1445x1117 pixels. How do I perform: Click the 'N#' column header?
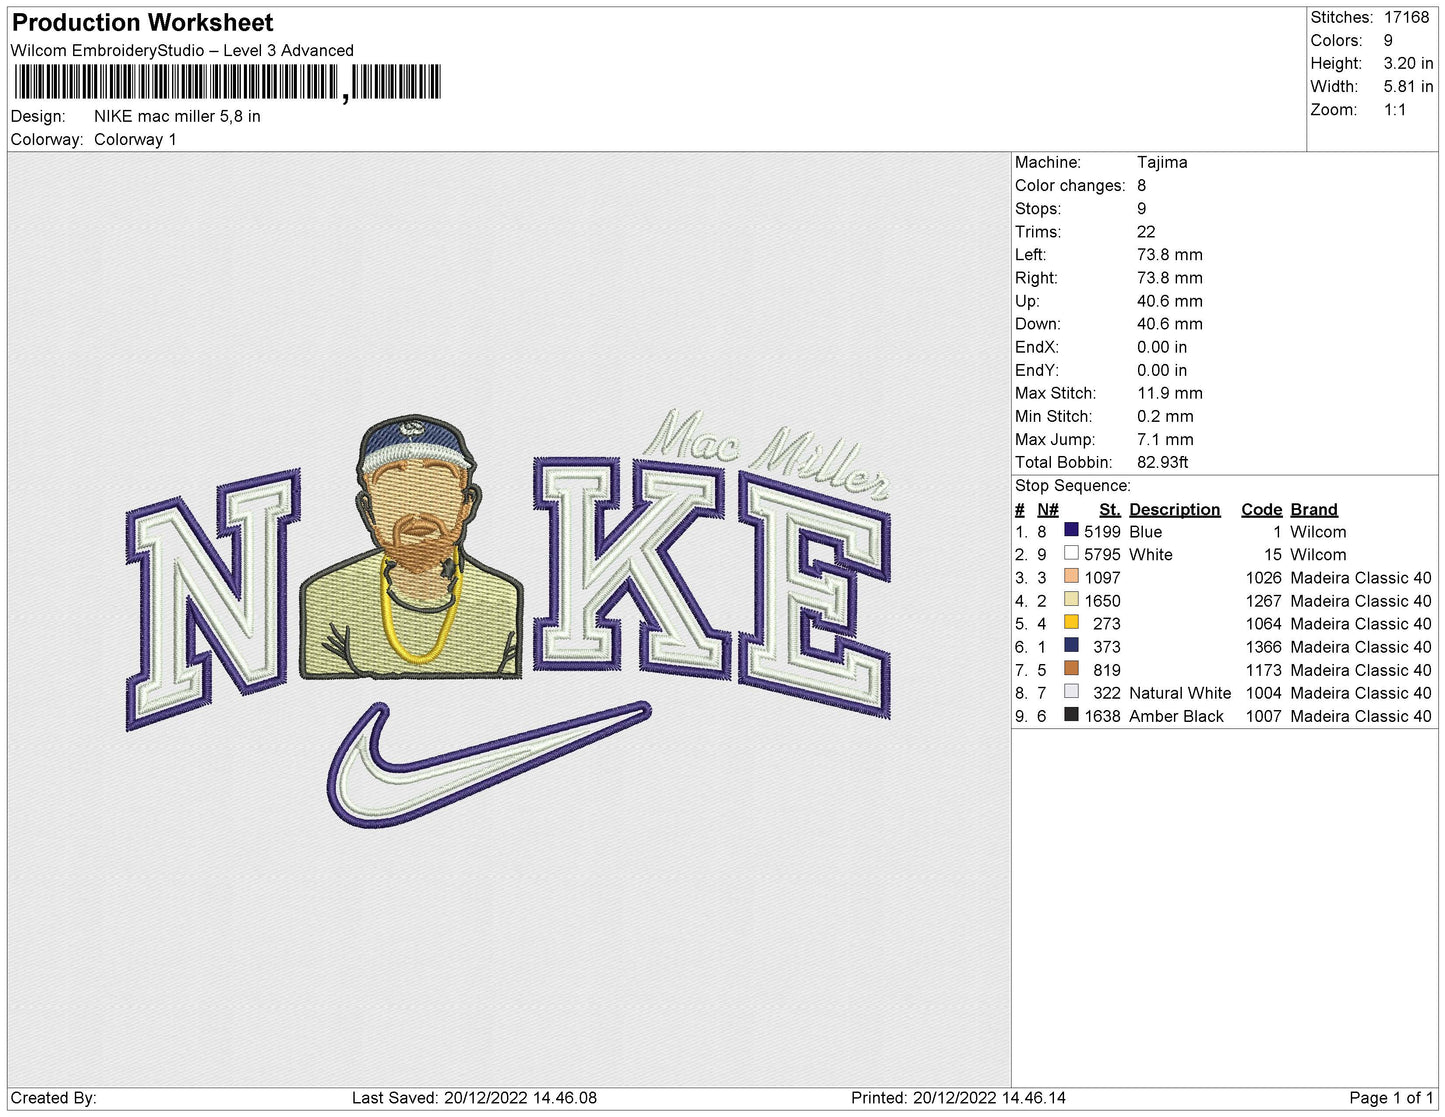point(1048,509)
